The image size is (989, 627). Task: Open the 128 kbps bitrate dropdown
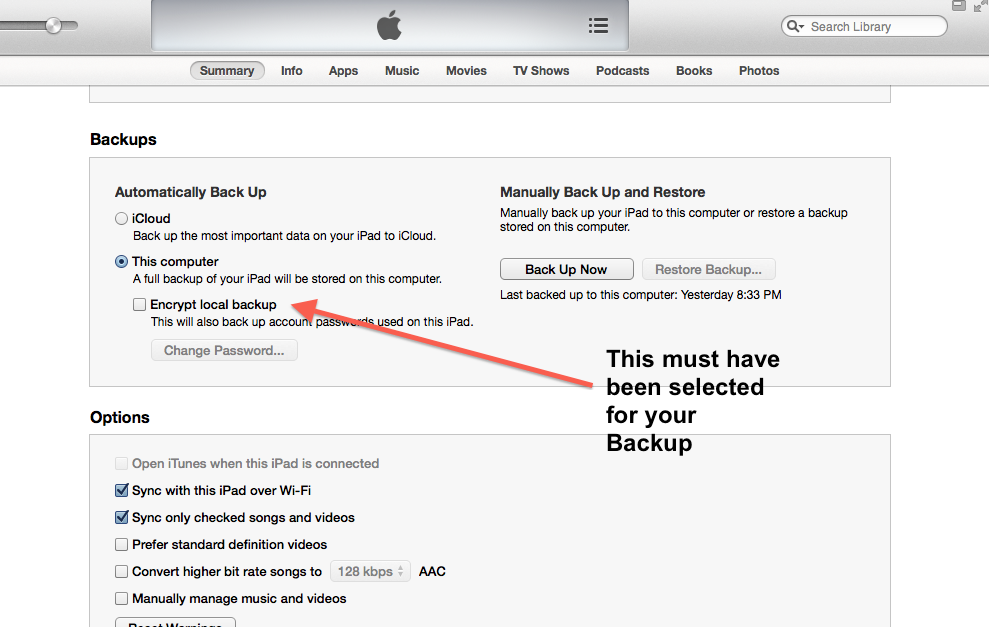pos(370,571)
